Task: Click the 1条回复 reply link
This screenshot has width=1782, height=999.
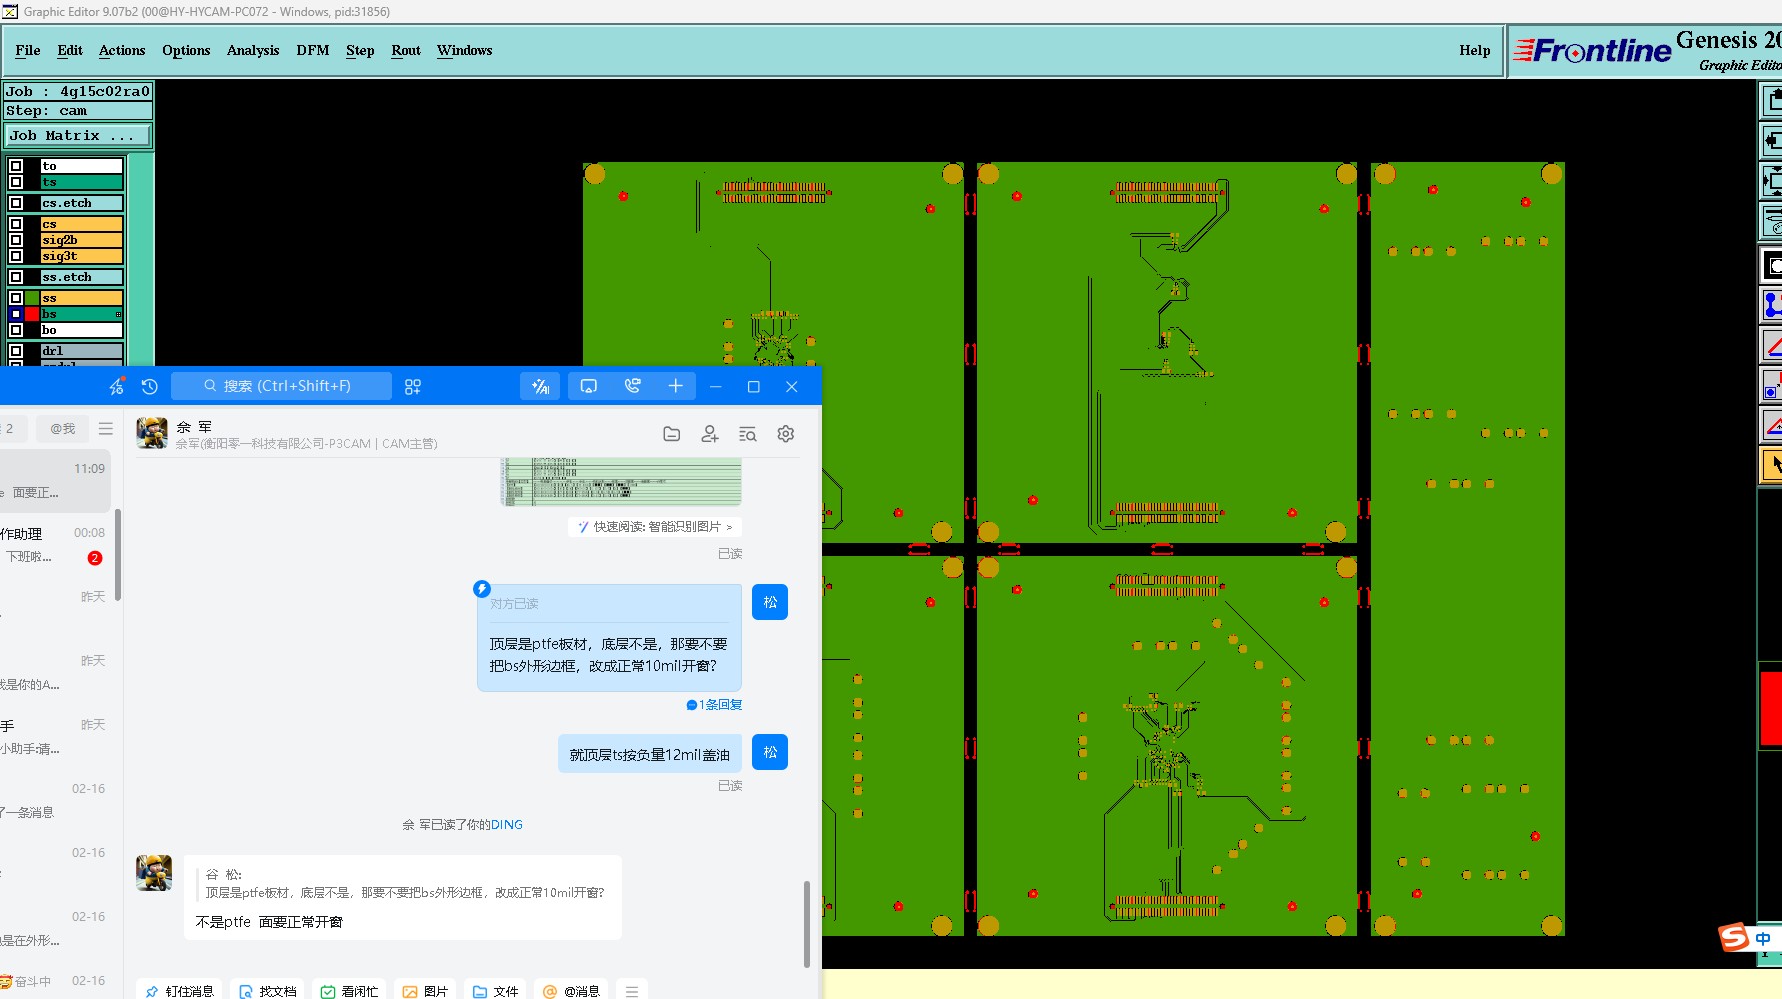Action: coord(714,705)
